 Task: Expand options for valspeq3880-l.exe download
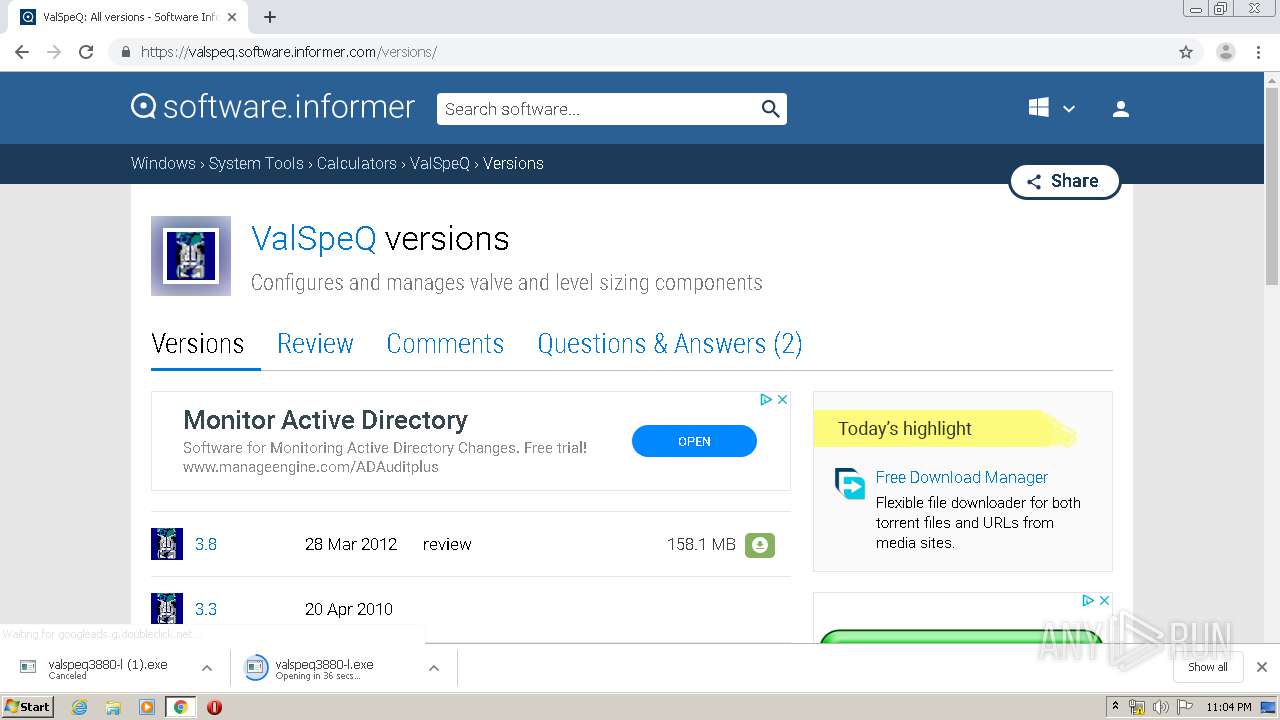click(x=434, y=668)
